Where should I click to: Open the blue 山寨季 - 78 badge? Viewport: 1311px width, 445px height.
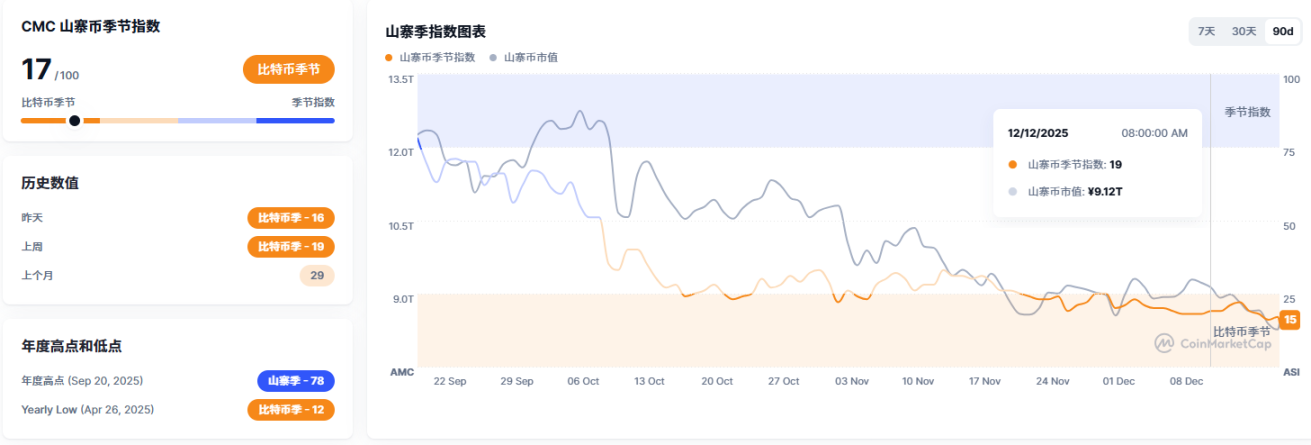point(296,381)
